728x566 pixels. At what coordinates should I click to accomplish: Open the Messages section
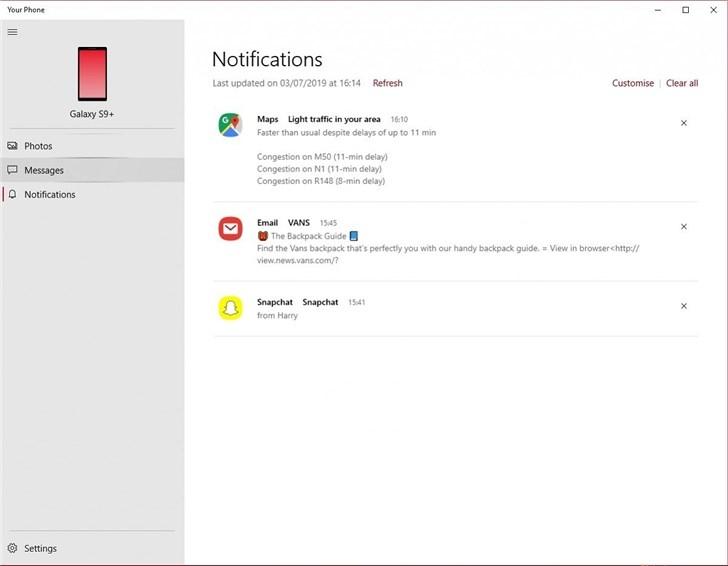coord(92,170)
